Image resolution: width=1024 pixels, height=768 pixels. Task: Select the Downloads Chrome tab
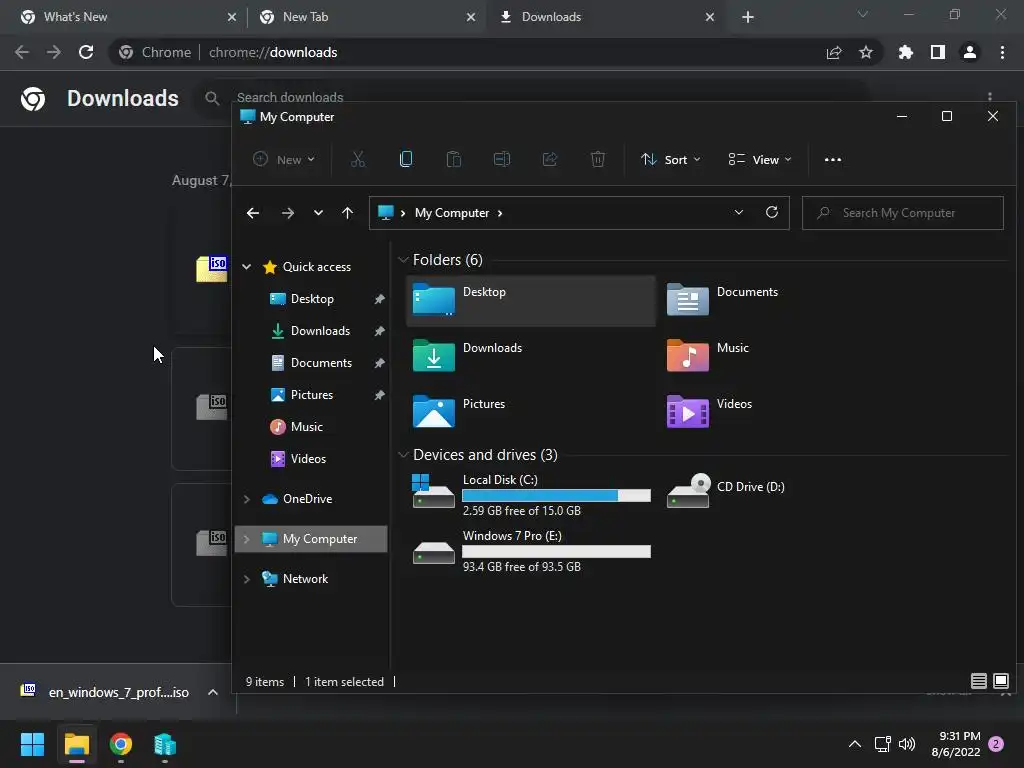[606, 17]
